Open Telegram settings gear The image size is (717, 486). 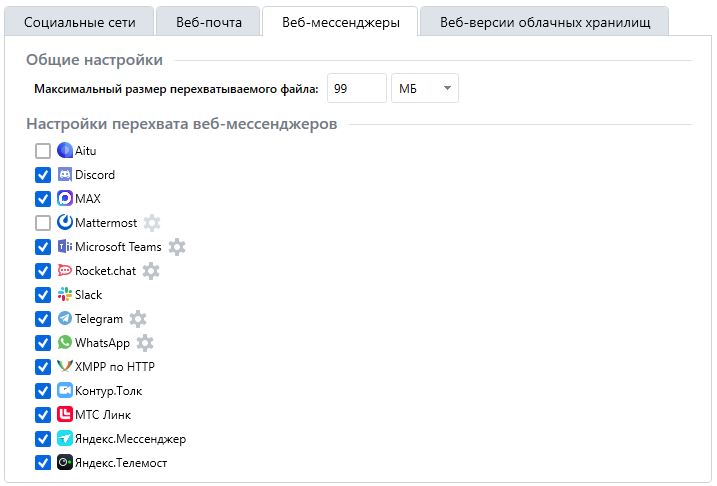coord(138,319)
